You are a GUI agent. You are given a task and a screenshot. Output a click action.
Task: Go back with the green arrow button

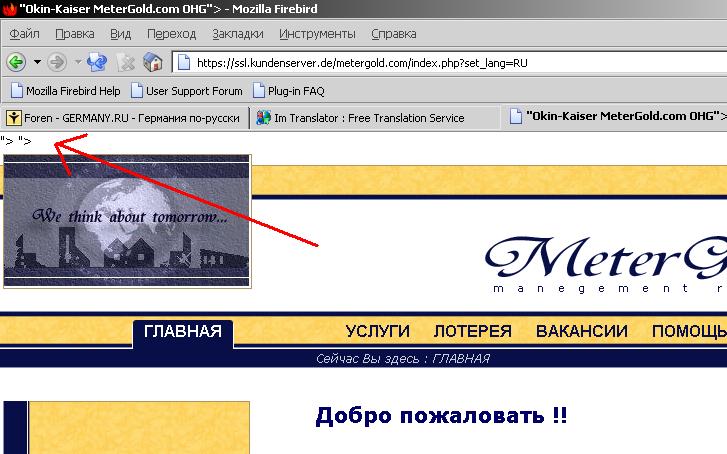click(16, 62)
